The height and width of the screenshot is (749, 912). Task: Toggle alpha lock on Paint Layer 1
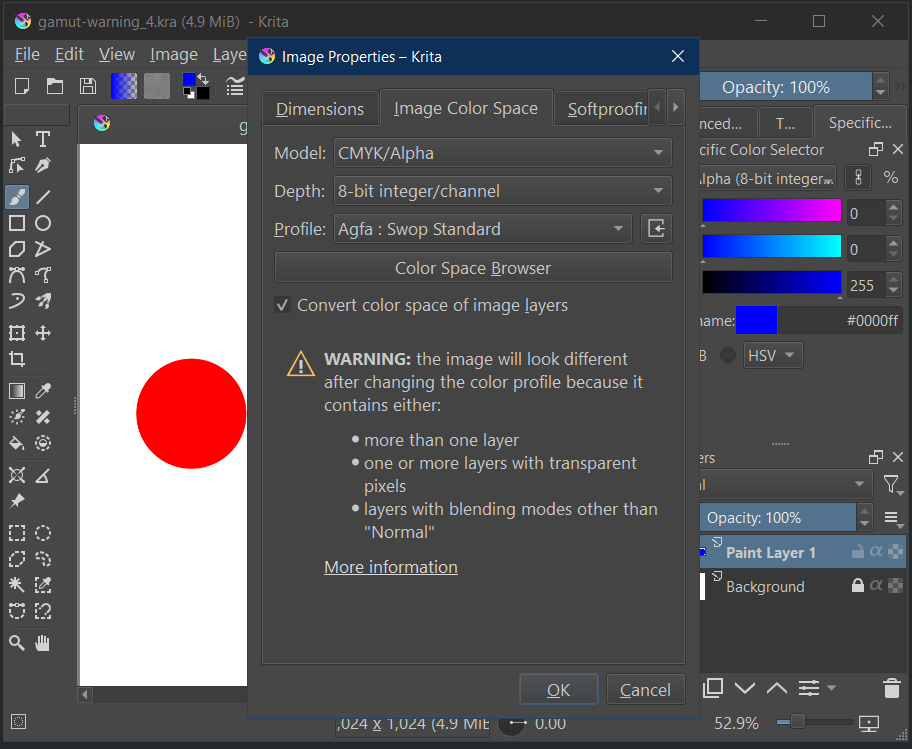[x=876, y=552]
